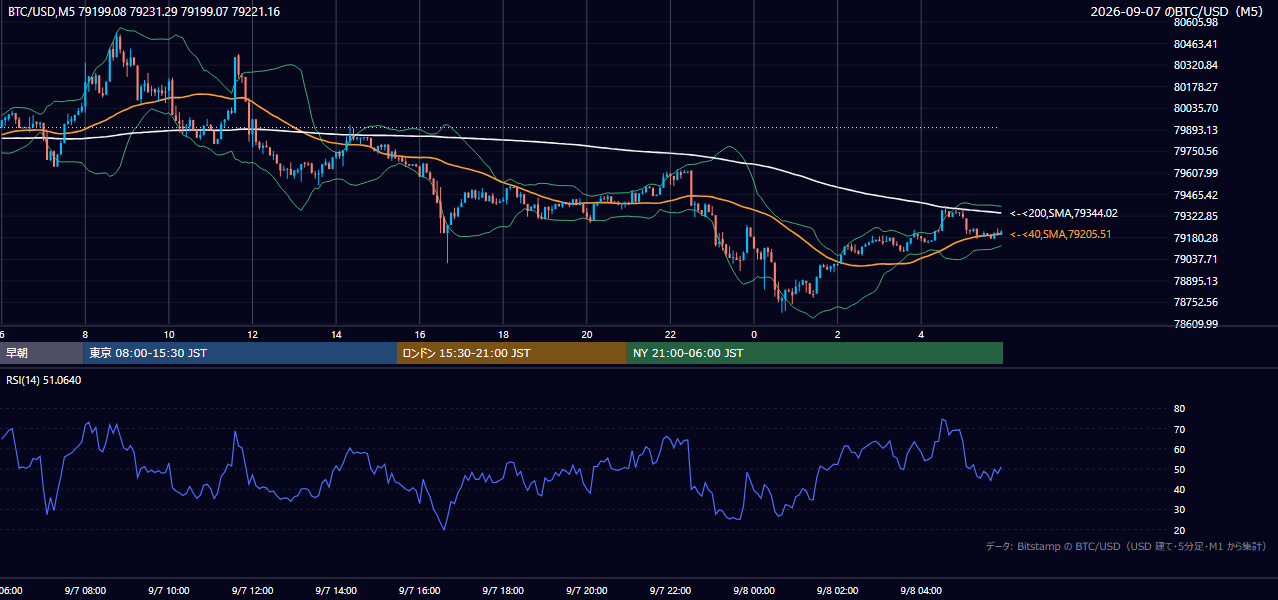This screenshot has width=1278, height=600.
Task: Click the 80605.98 price axis value
Action: click(x=1196, y=22)
